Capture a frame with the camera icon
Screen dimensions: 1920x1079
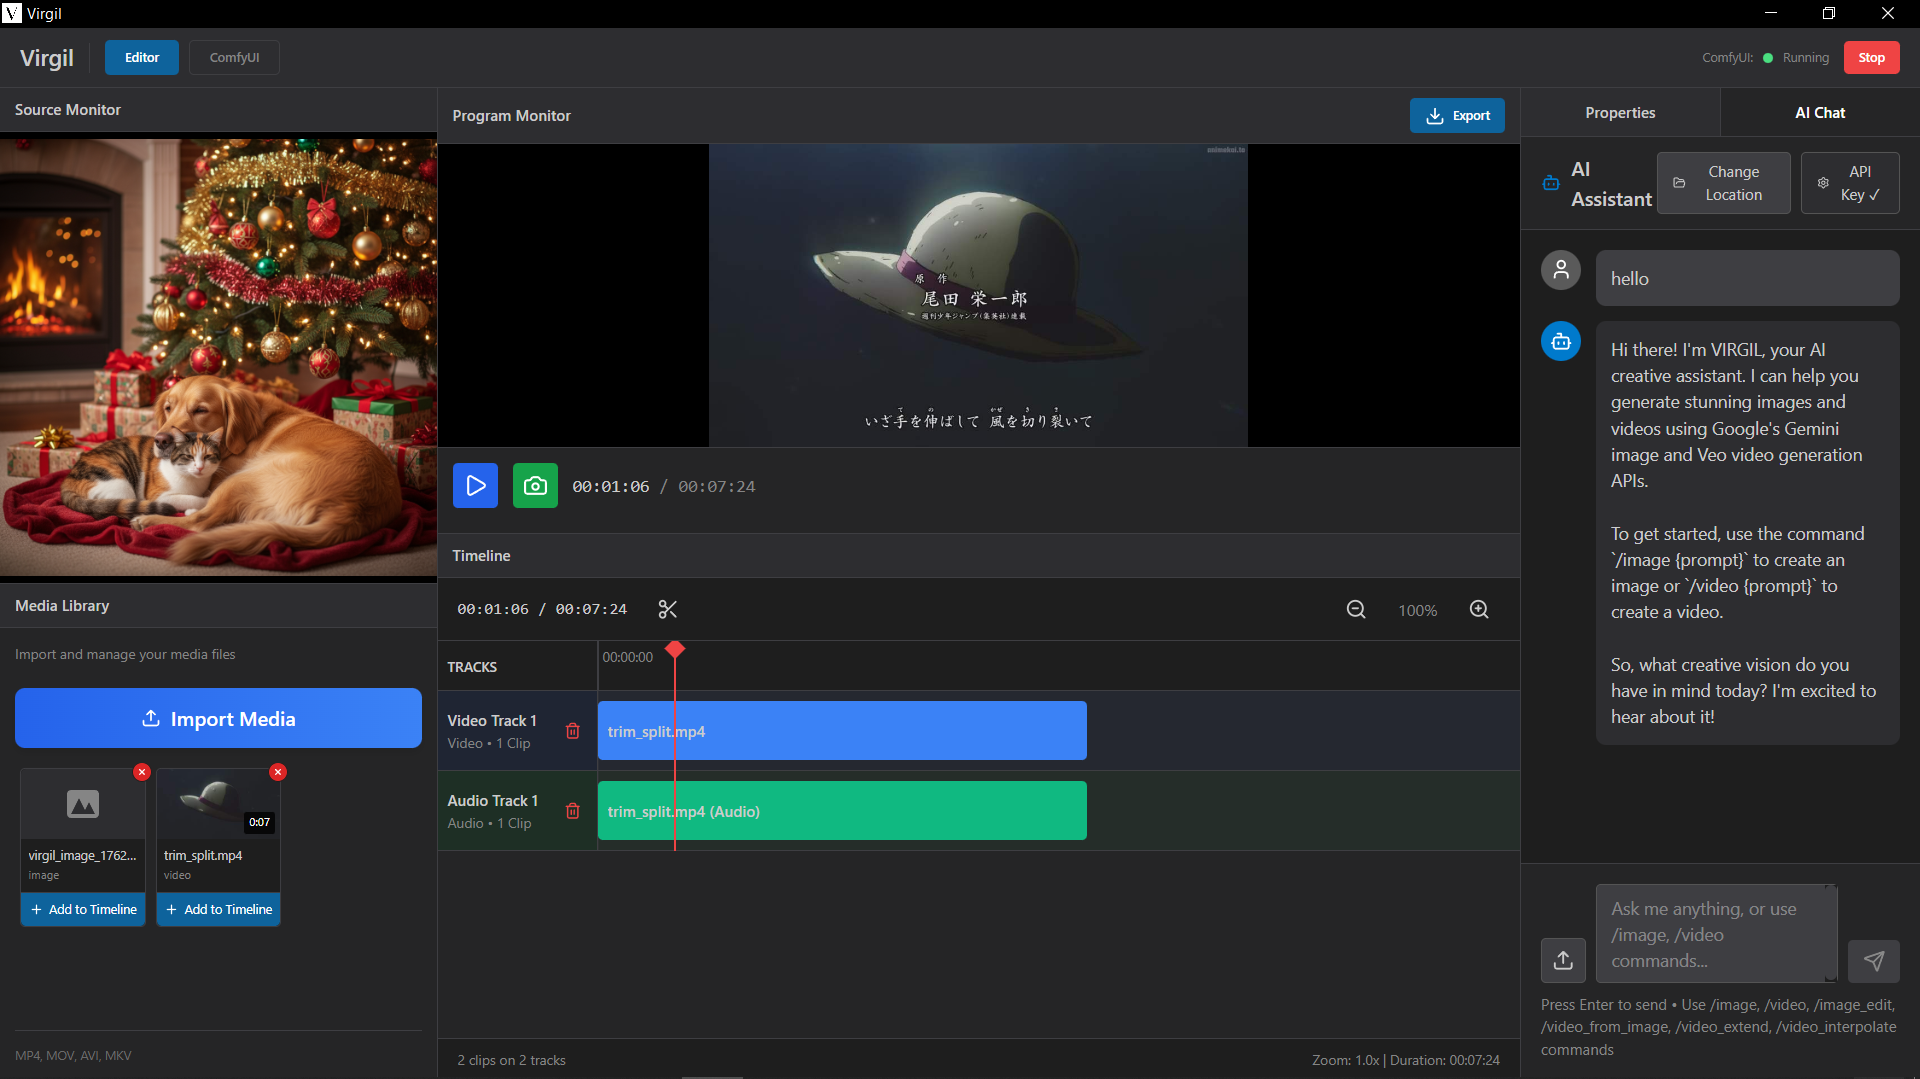[534, 485]
